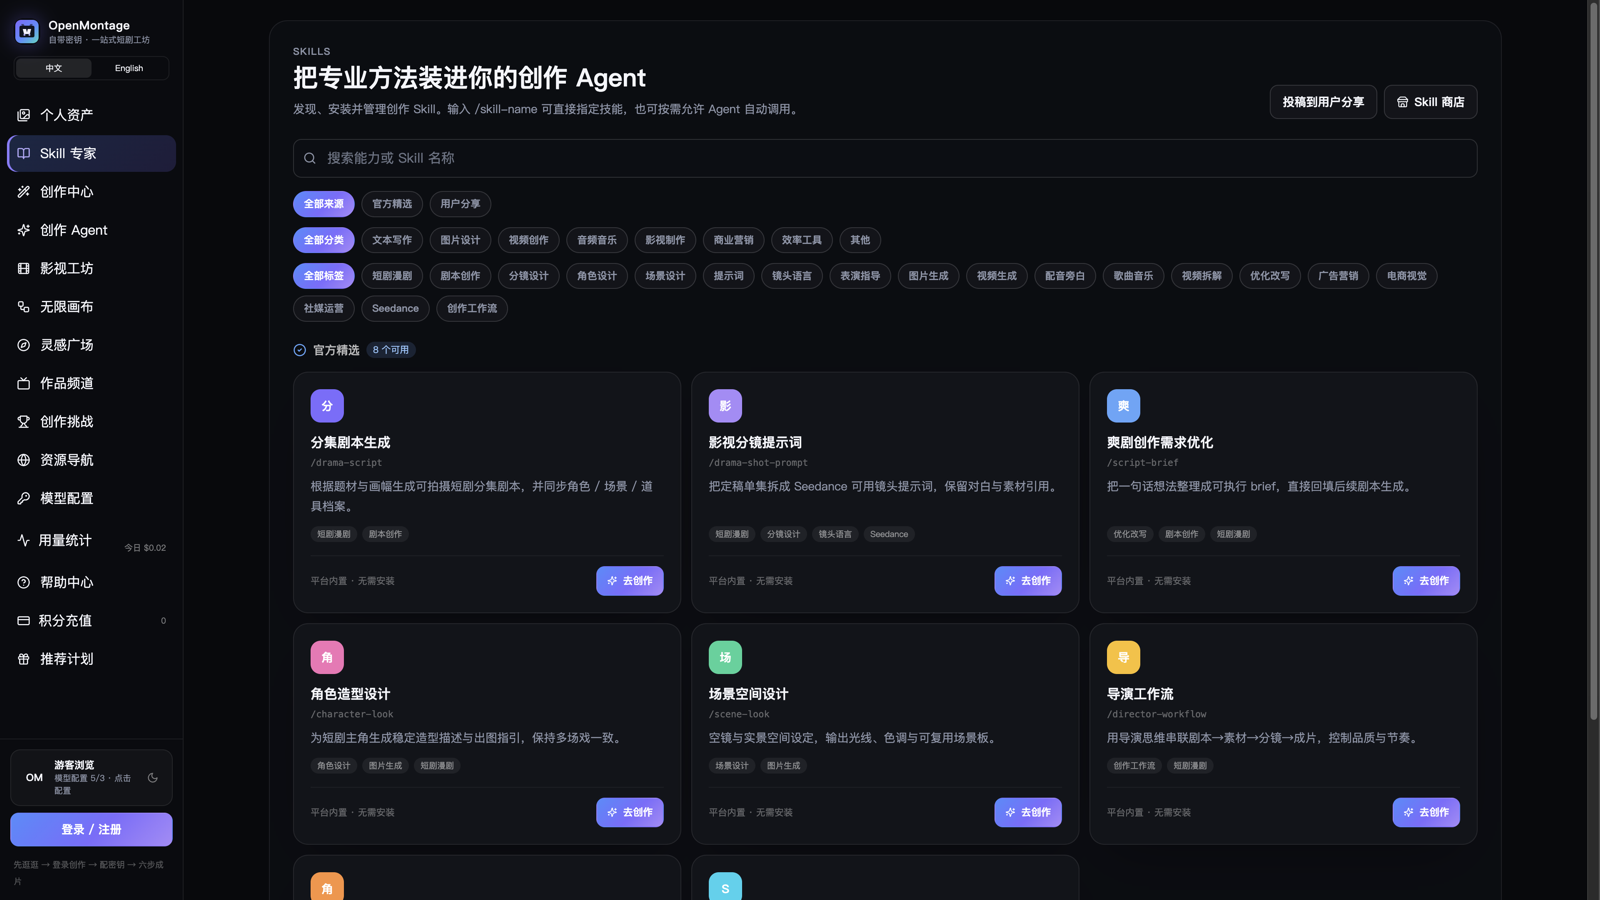Open 积分充值 in sidebar
Viewport: 1600px width, 900px height.
pos(91,621)
